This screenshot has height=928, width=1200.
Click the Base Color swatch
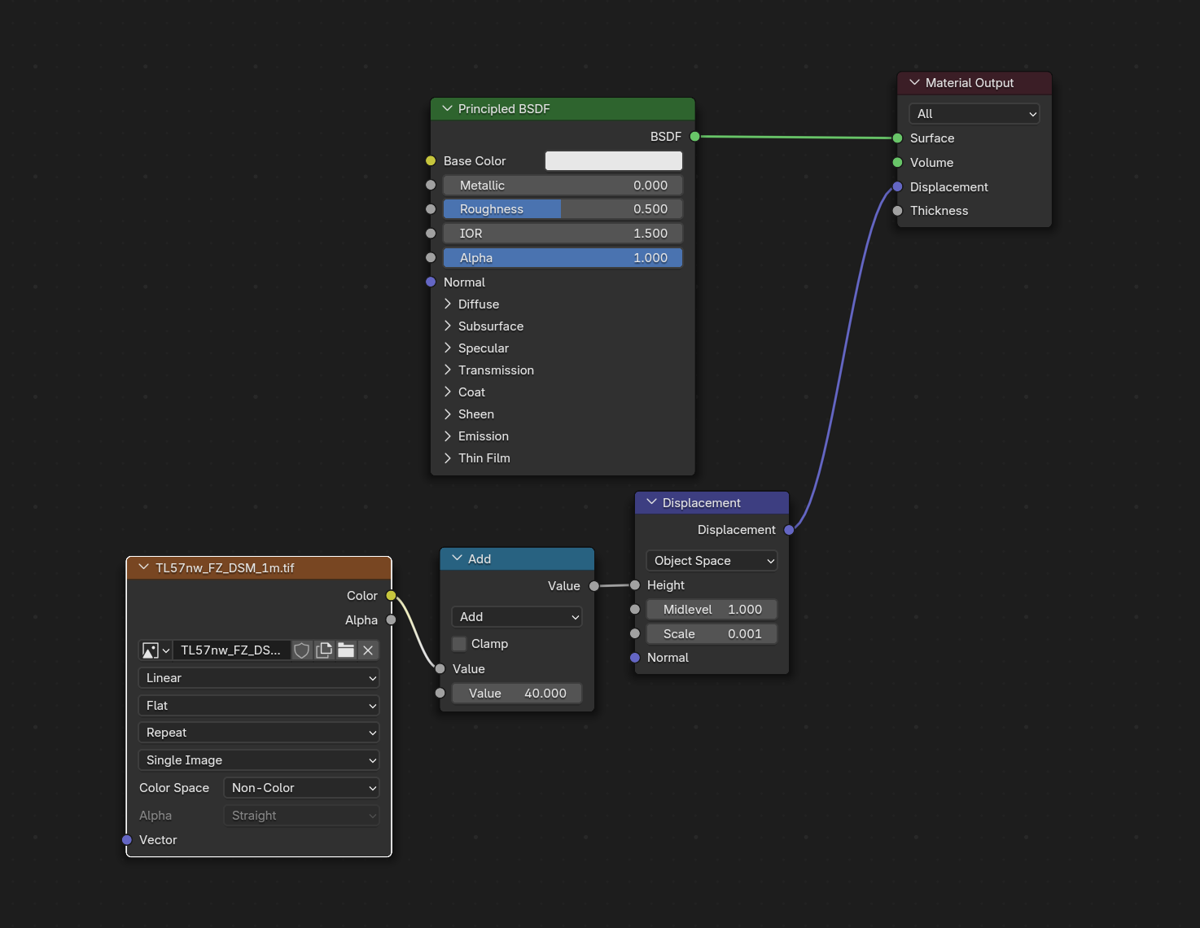(613, 161)
